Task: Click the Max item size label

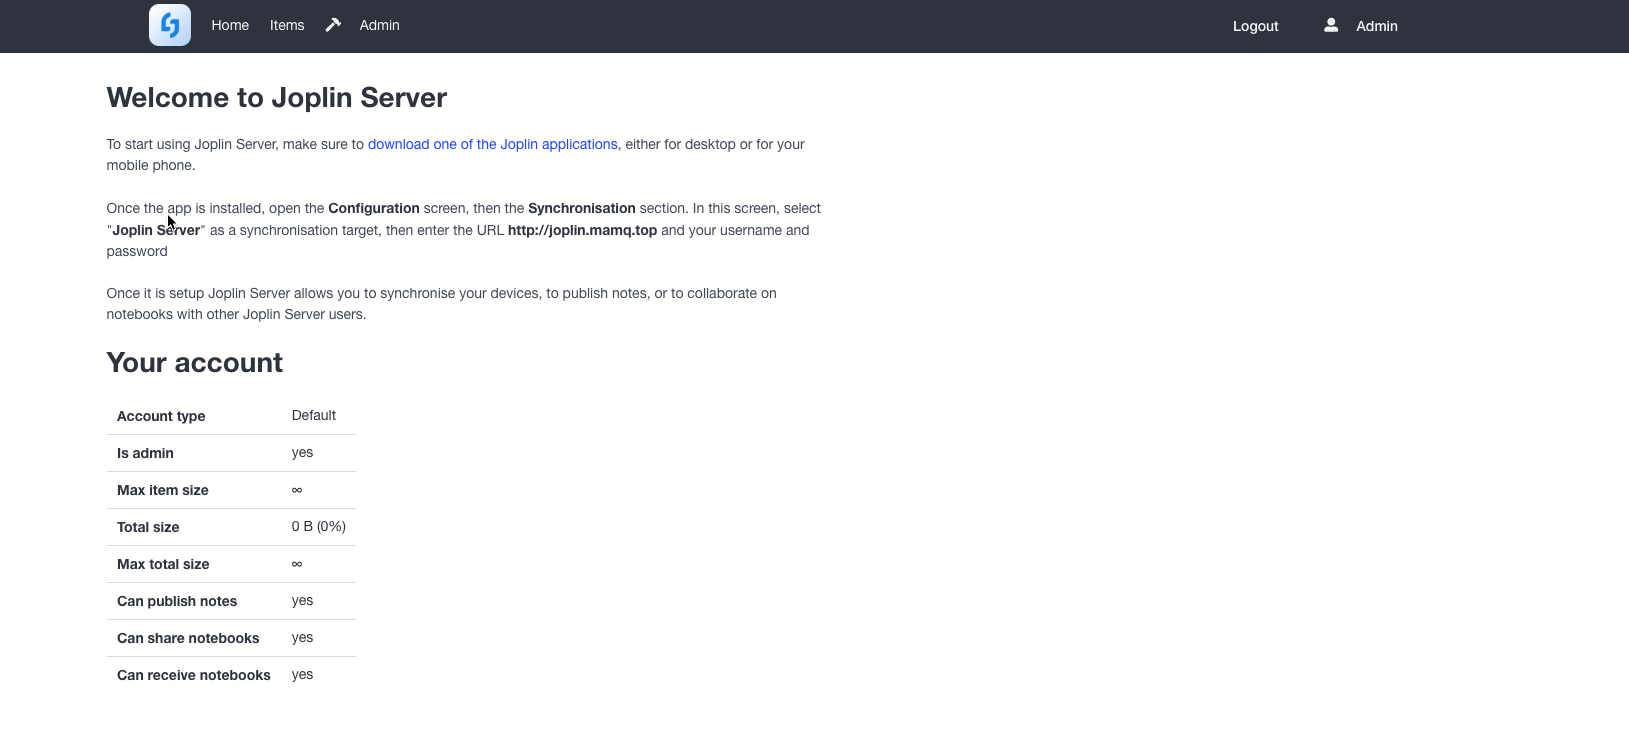Action: [163, 490]
